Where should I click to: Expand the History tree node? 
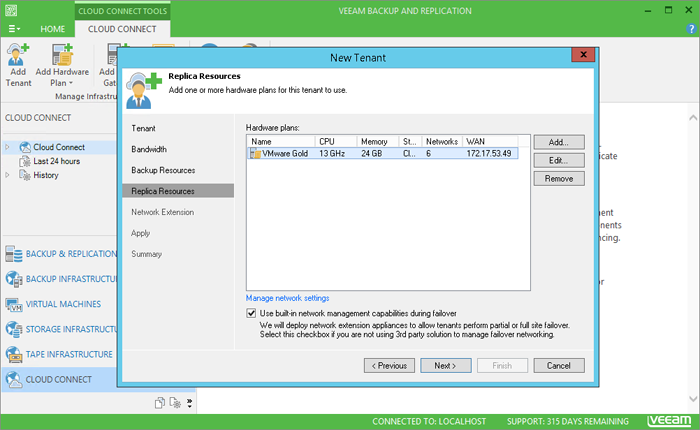coord(7,175)
